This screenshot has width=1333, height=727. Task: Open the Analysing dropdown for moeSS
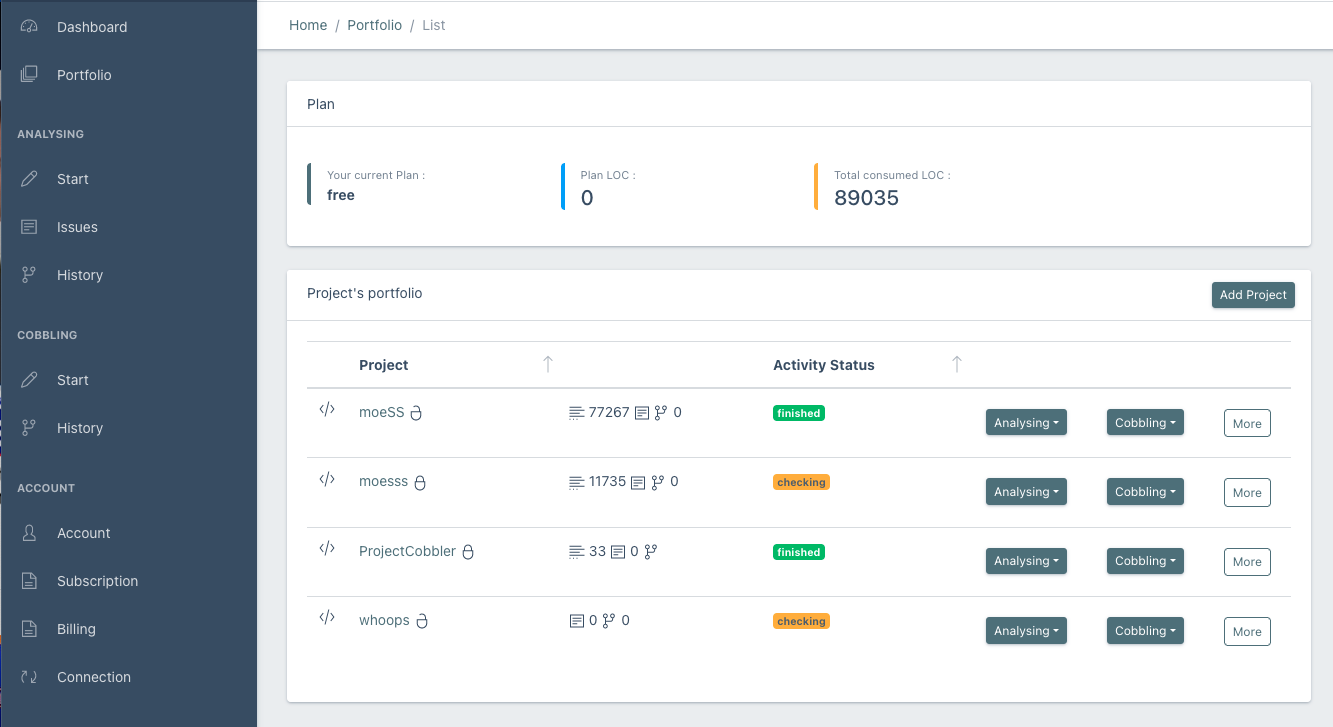(x=1026, y=423)
